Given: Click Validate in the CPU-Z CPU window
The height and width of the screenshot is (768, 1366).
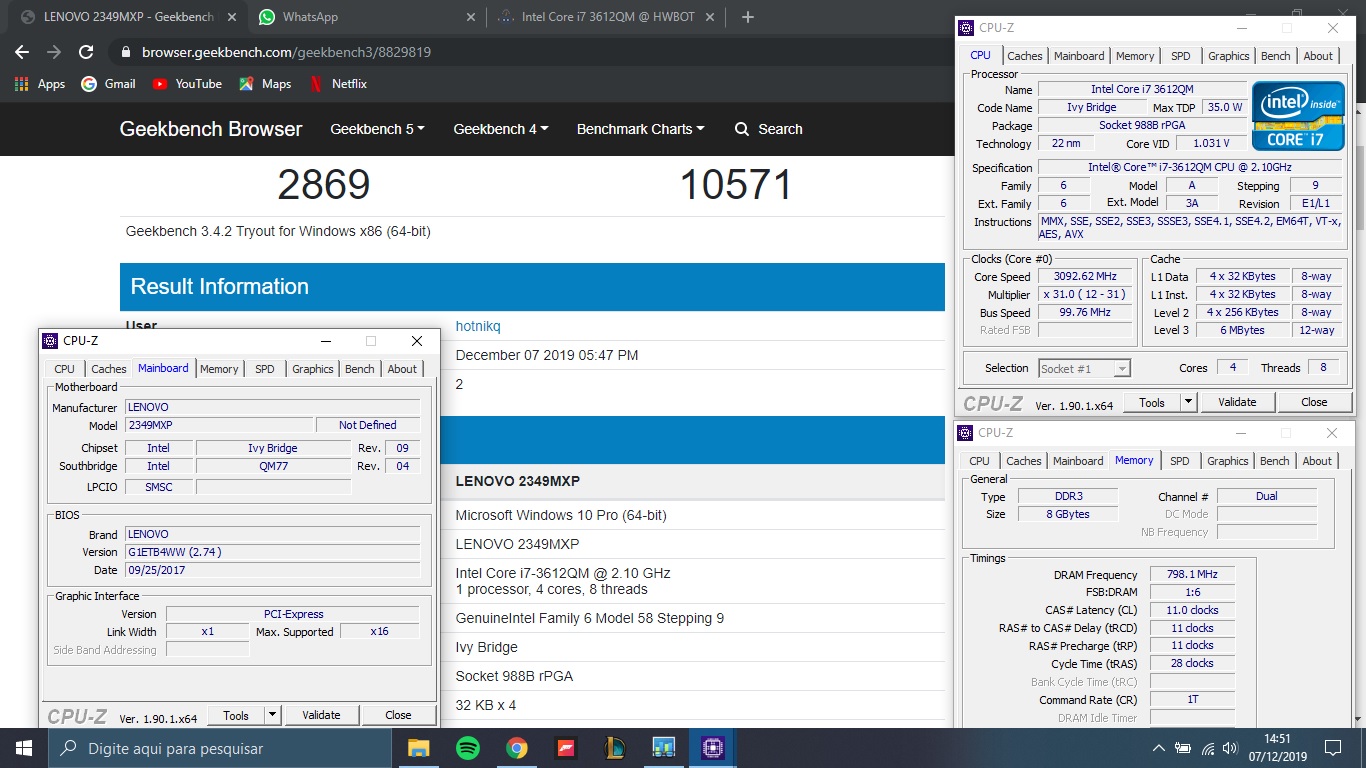Looking at the screenshot, I should 1237,402.
